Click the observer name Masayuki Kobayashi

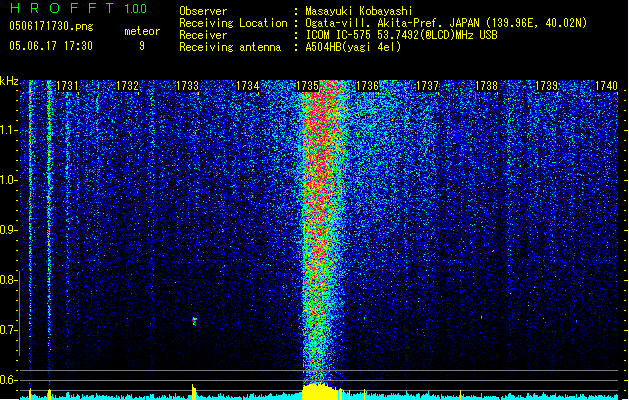tap(359, 11)
